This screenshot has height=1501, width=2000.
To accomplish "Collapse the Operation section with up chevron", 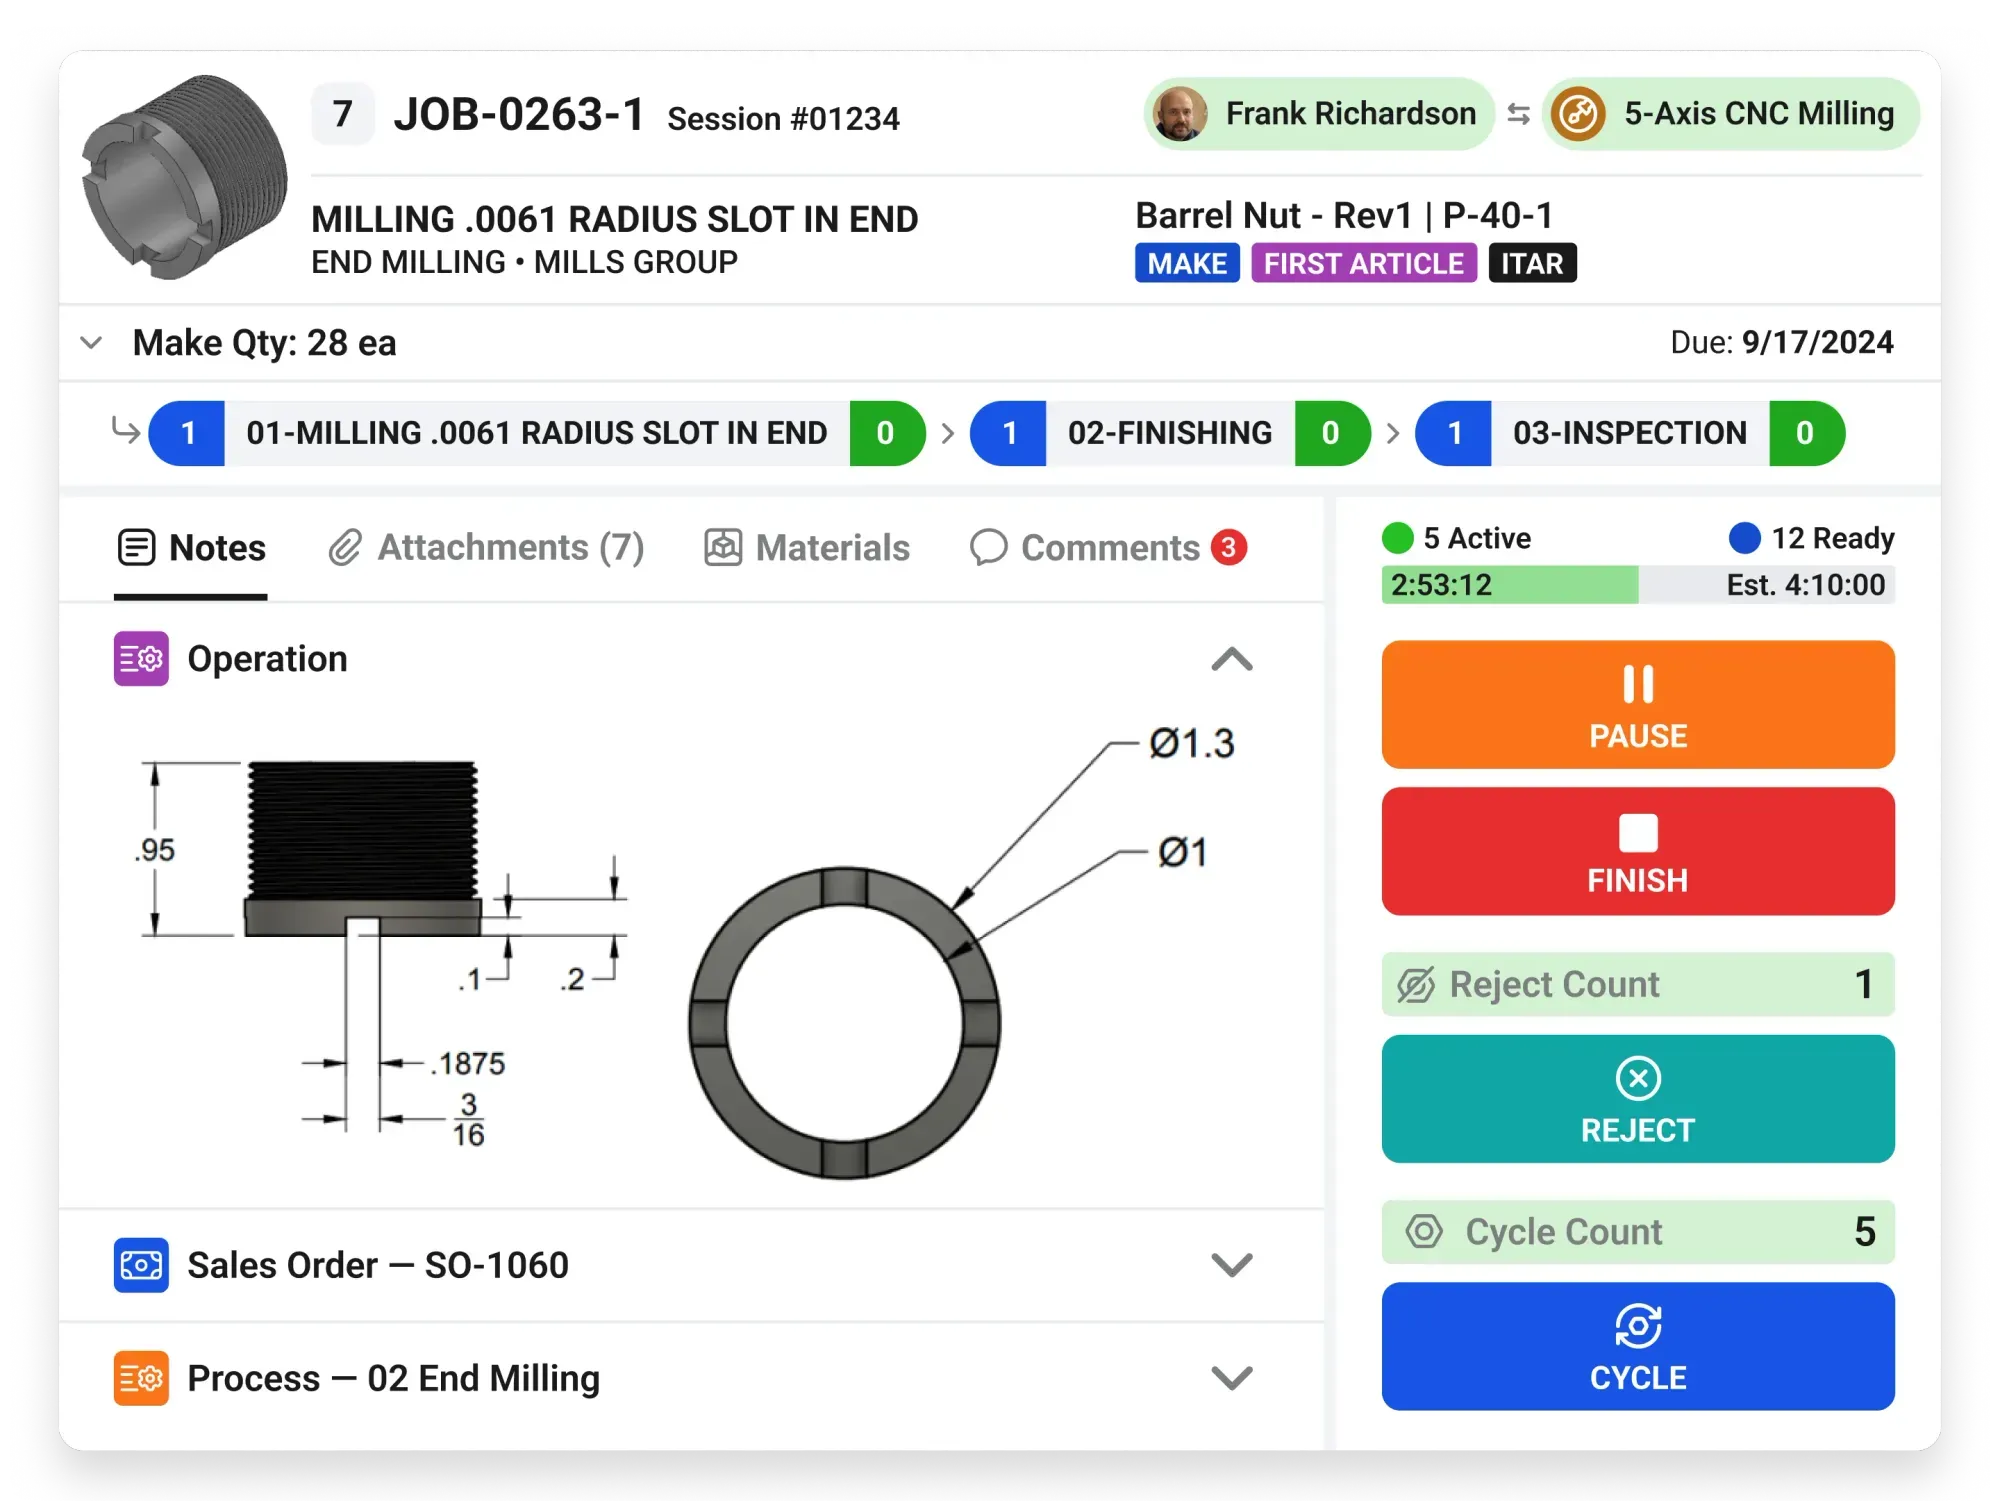I will (x=1232, y=660).
